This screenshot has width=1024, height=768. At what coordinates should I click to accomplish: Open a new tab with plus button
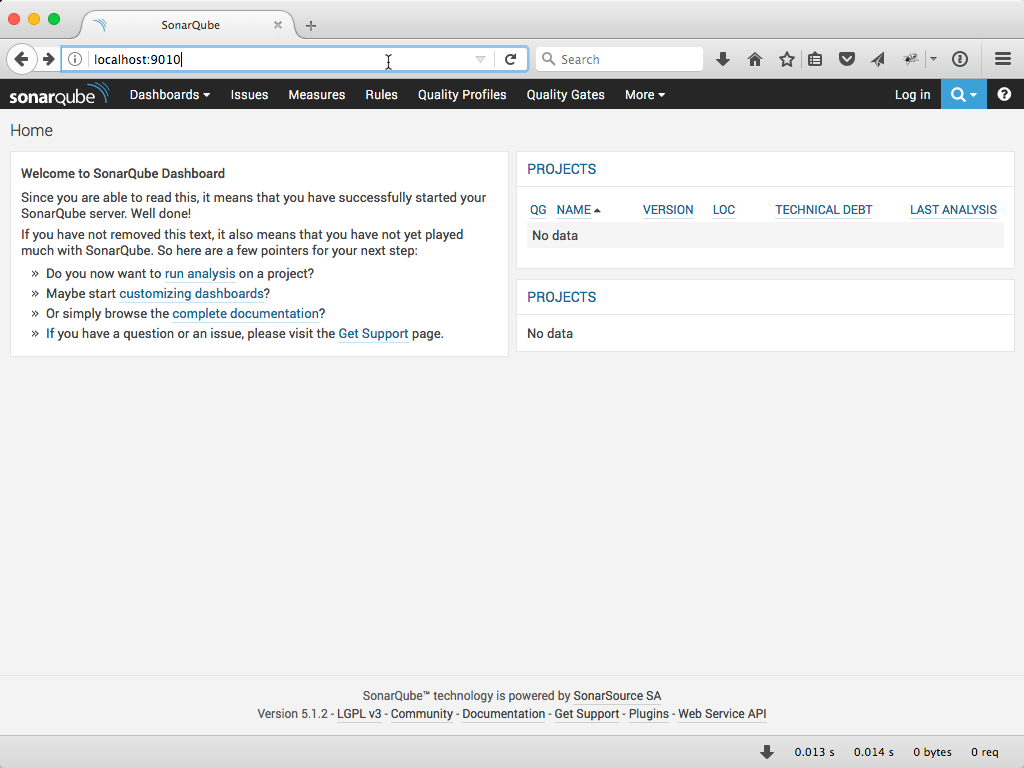click(x=311, y=26)
